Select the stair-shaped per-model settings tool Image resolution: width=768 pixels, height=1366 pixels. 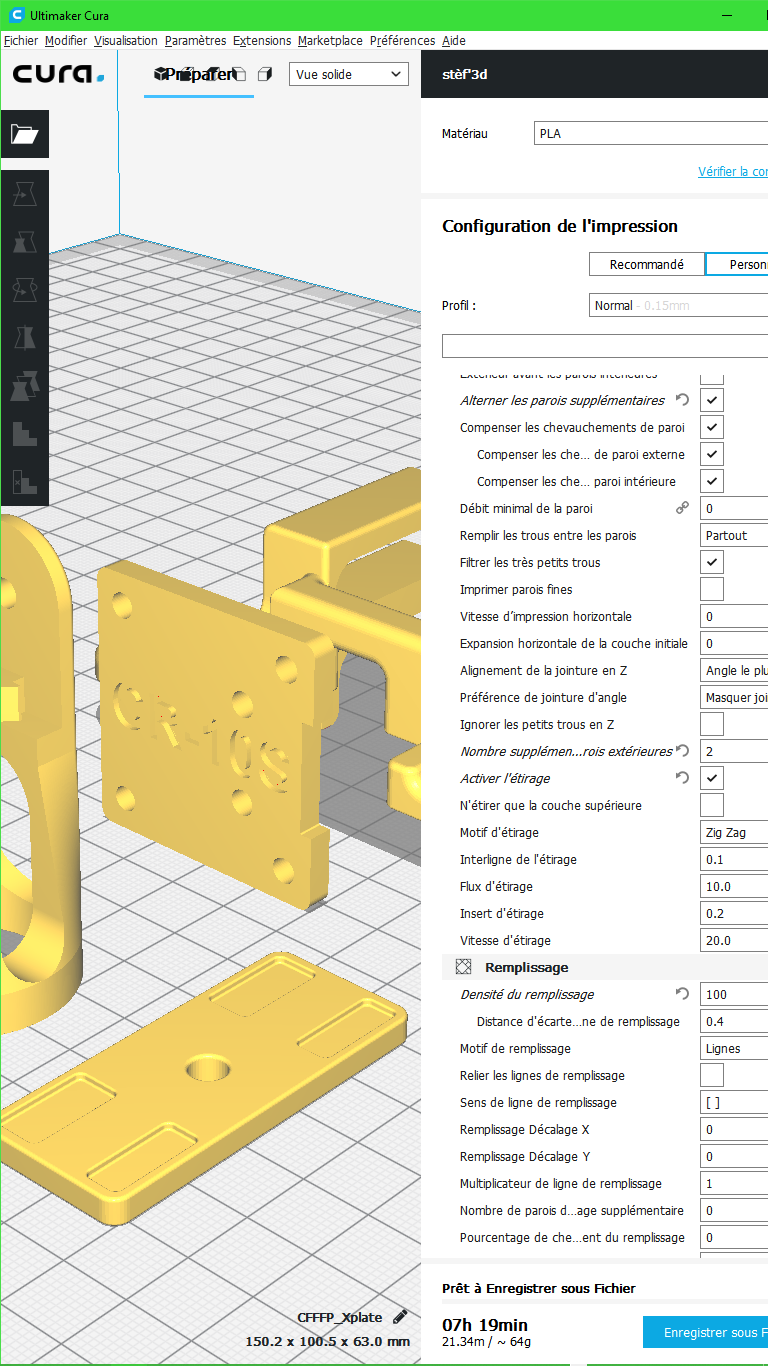(24, 433)
